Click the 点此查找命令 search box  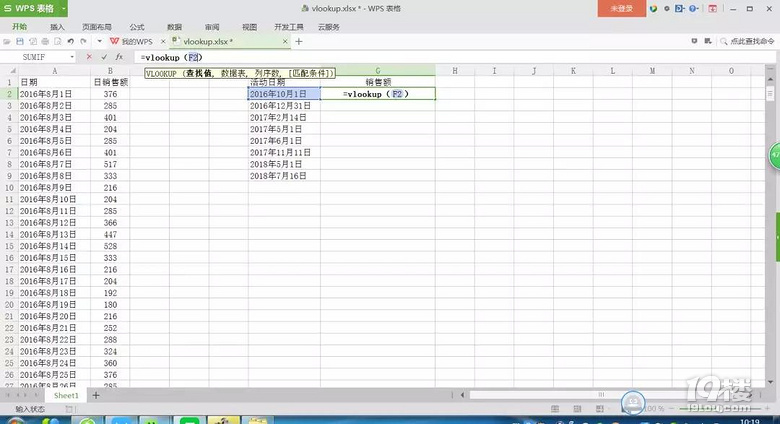(x=752, y=41)
